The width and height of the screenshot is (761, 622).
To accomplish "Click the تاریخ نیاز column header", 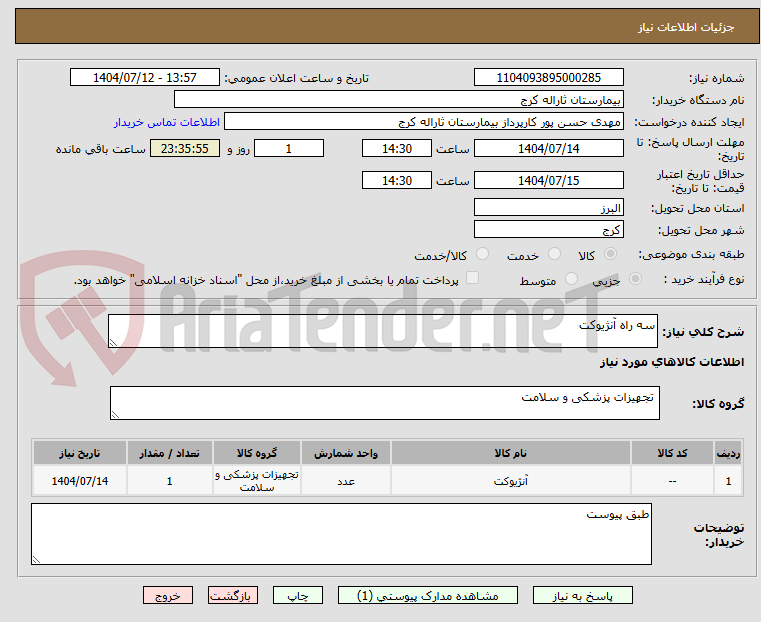I will [80, 453].
